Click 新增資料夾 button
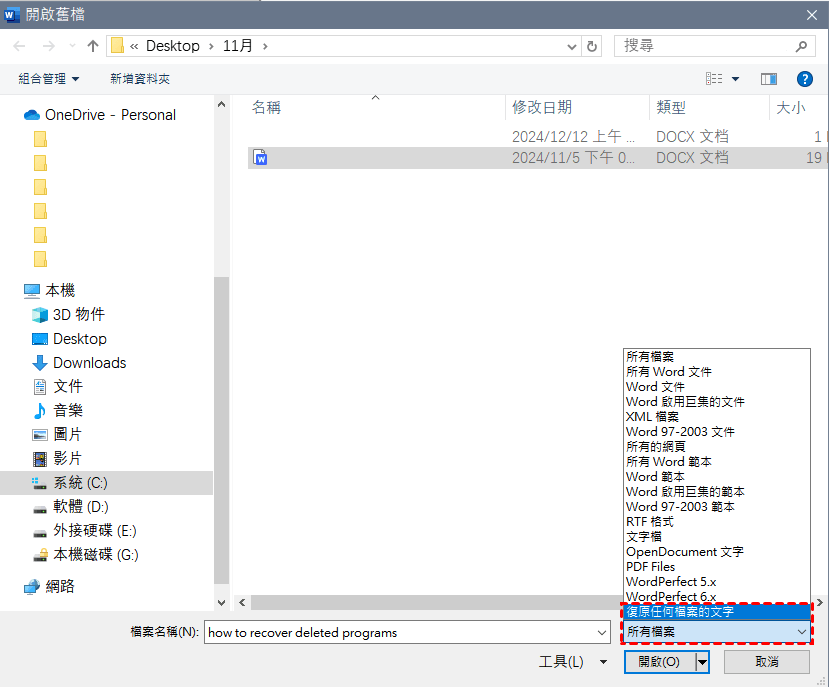The height and width of the screenshot is (687, 829). click(140, 79)
